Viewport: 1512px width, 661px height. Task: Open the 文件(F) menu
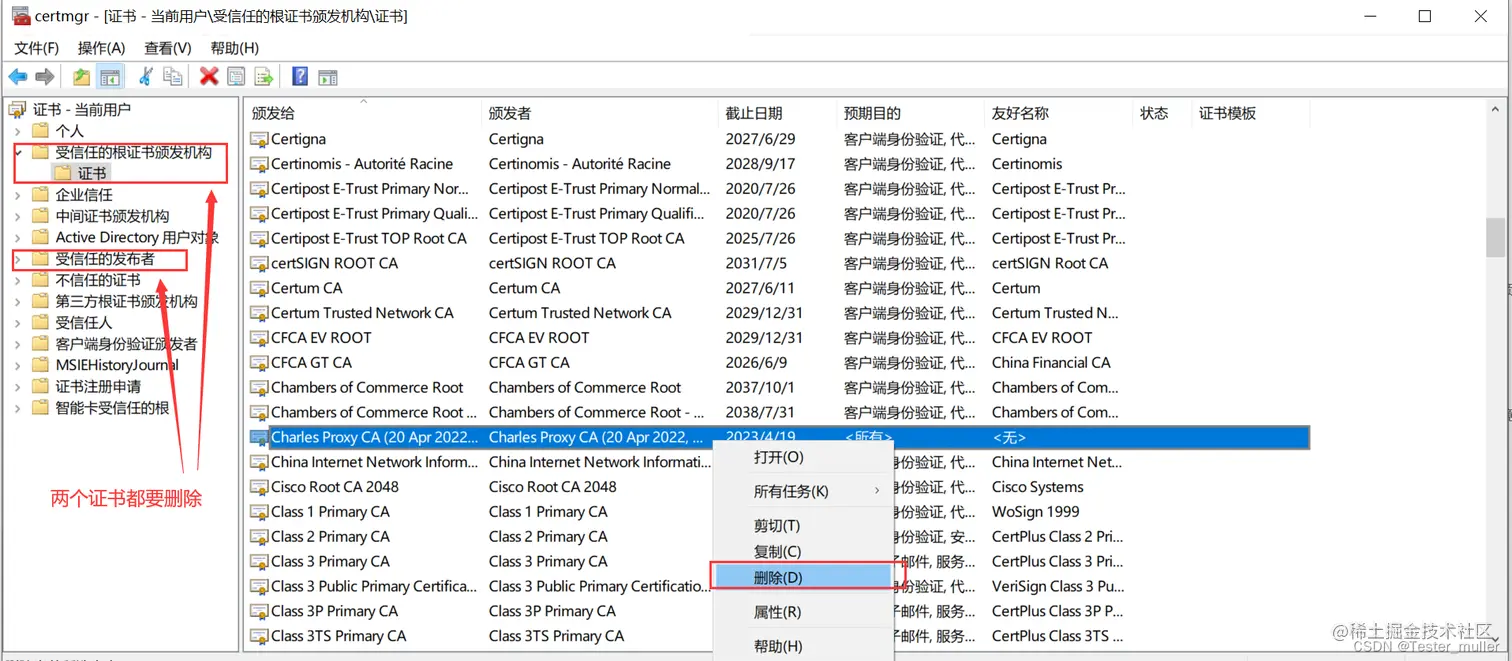tap(37, 48)
